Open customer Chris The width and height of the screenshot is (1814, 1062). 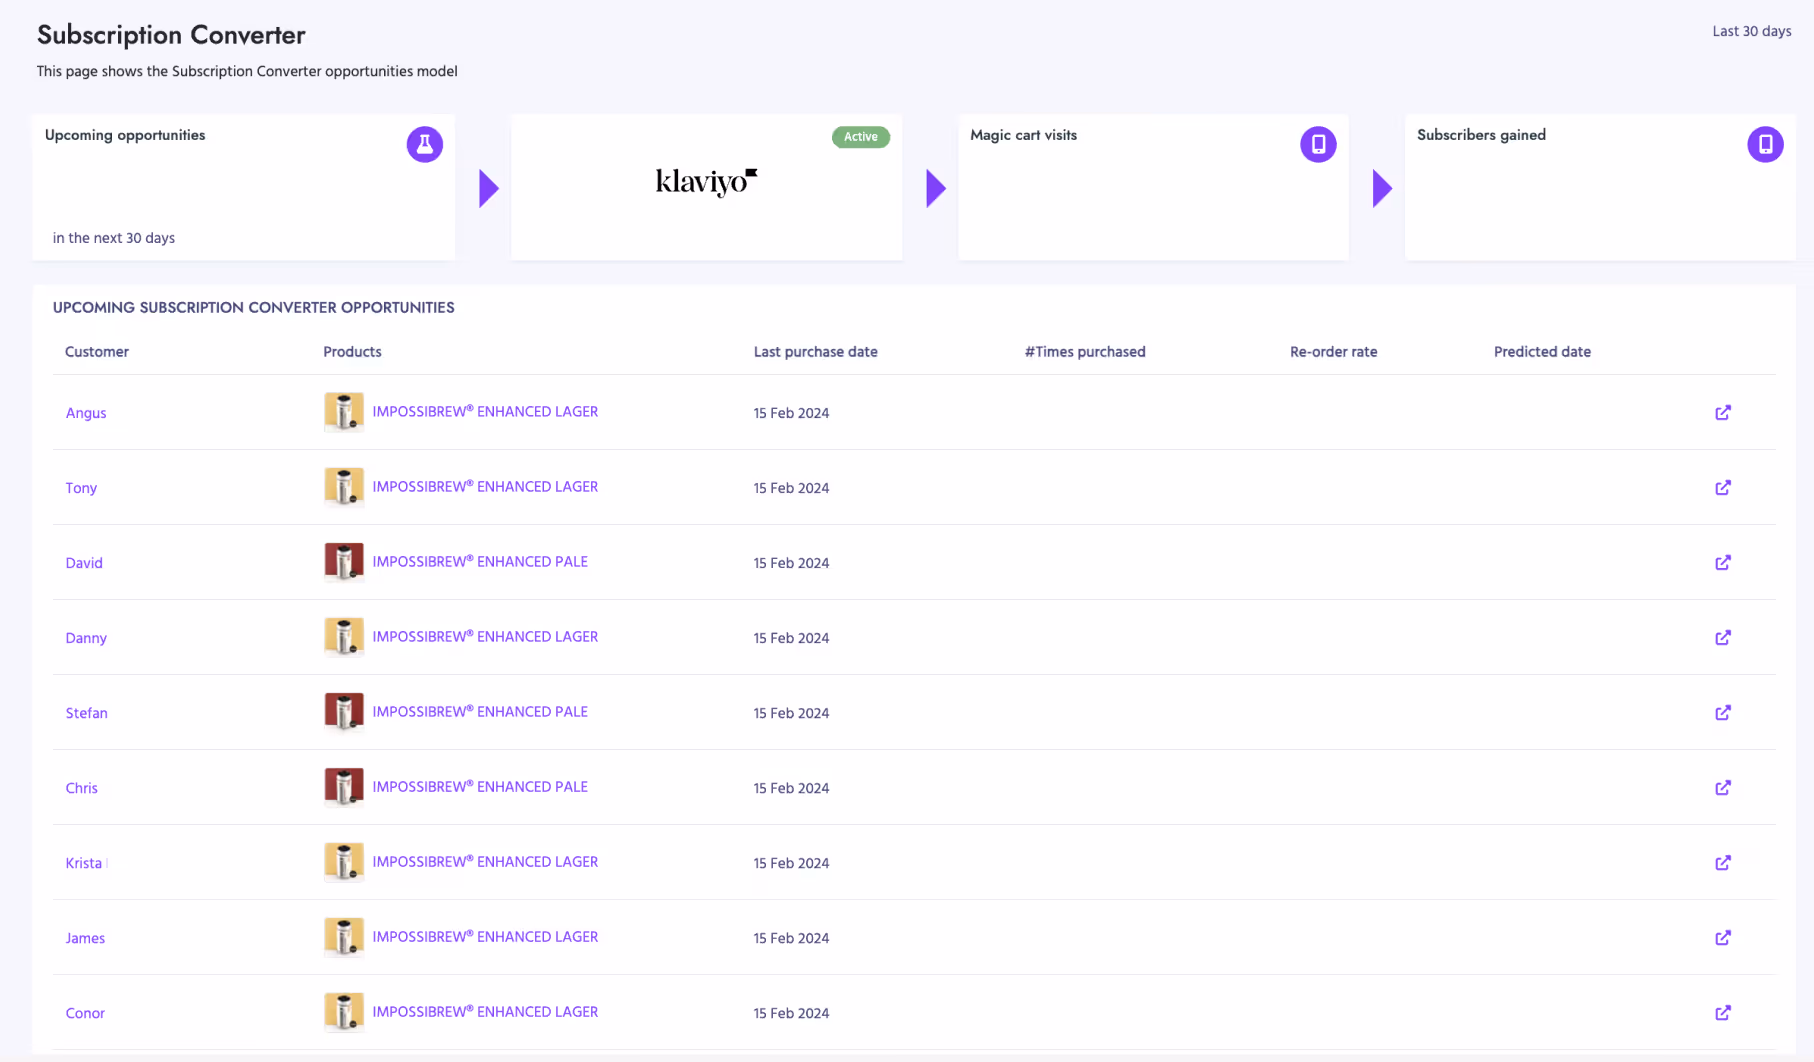81,788
